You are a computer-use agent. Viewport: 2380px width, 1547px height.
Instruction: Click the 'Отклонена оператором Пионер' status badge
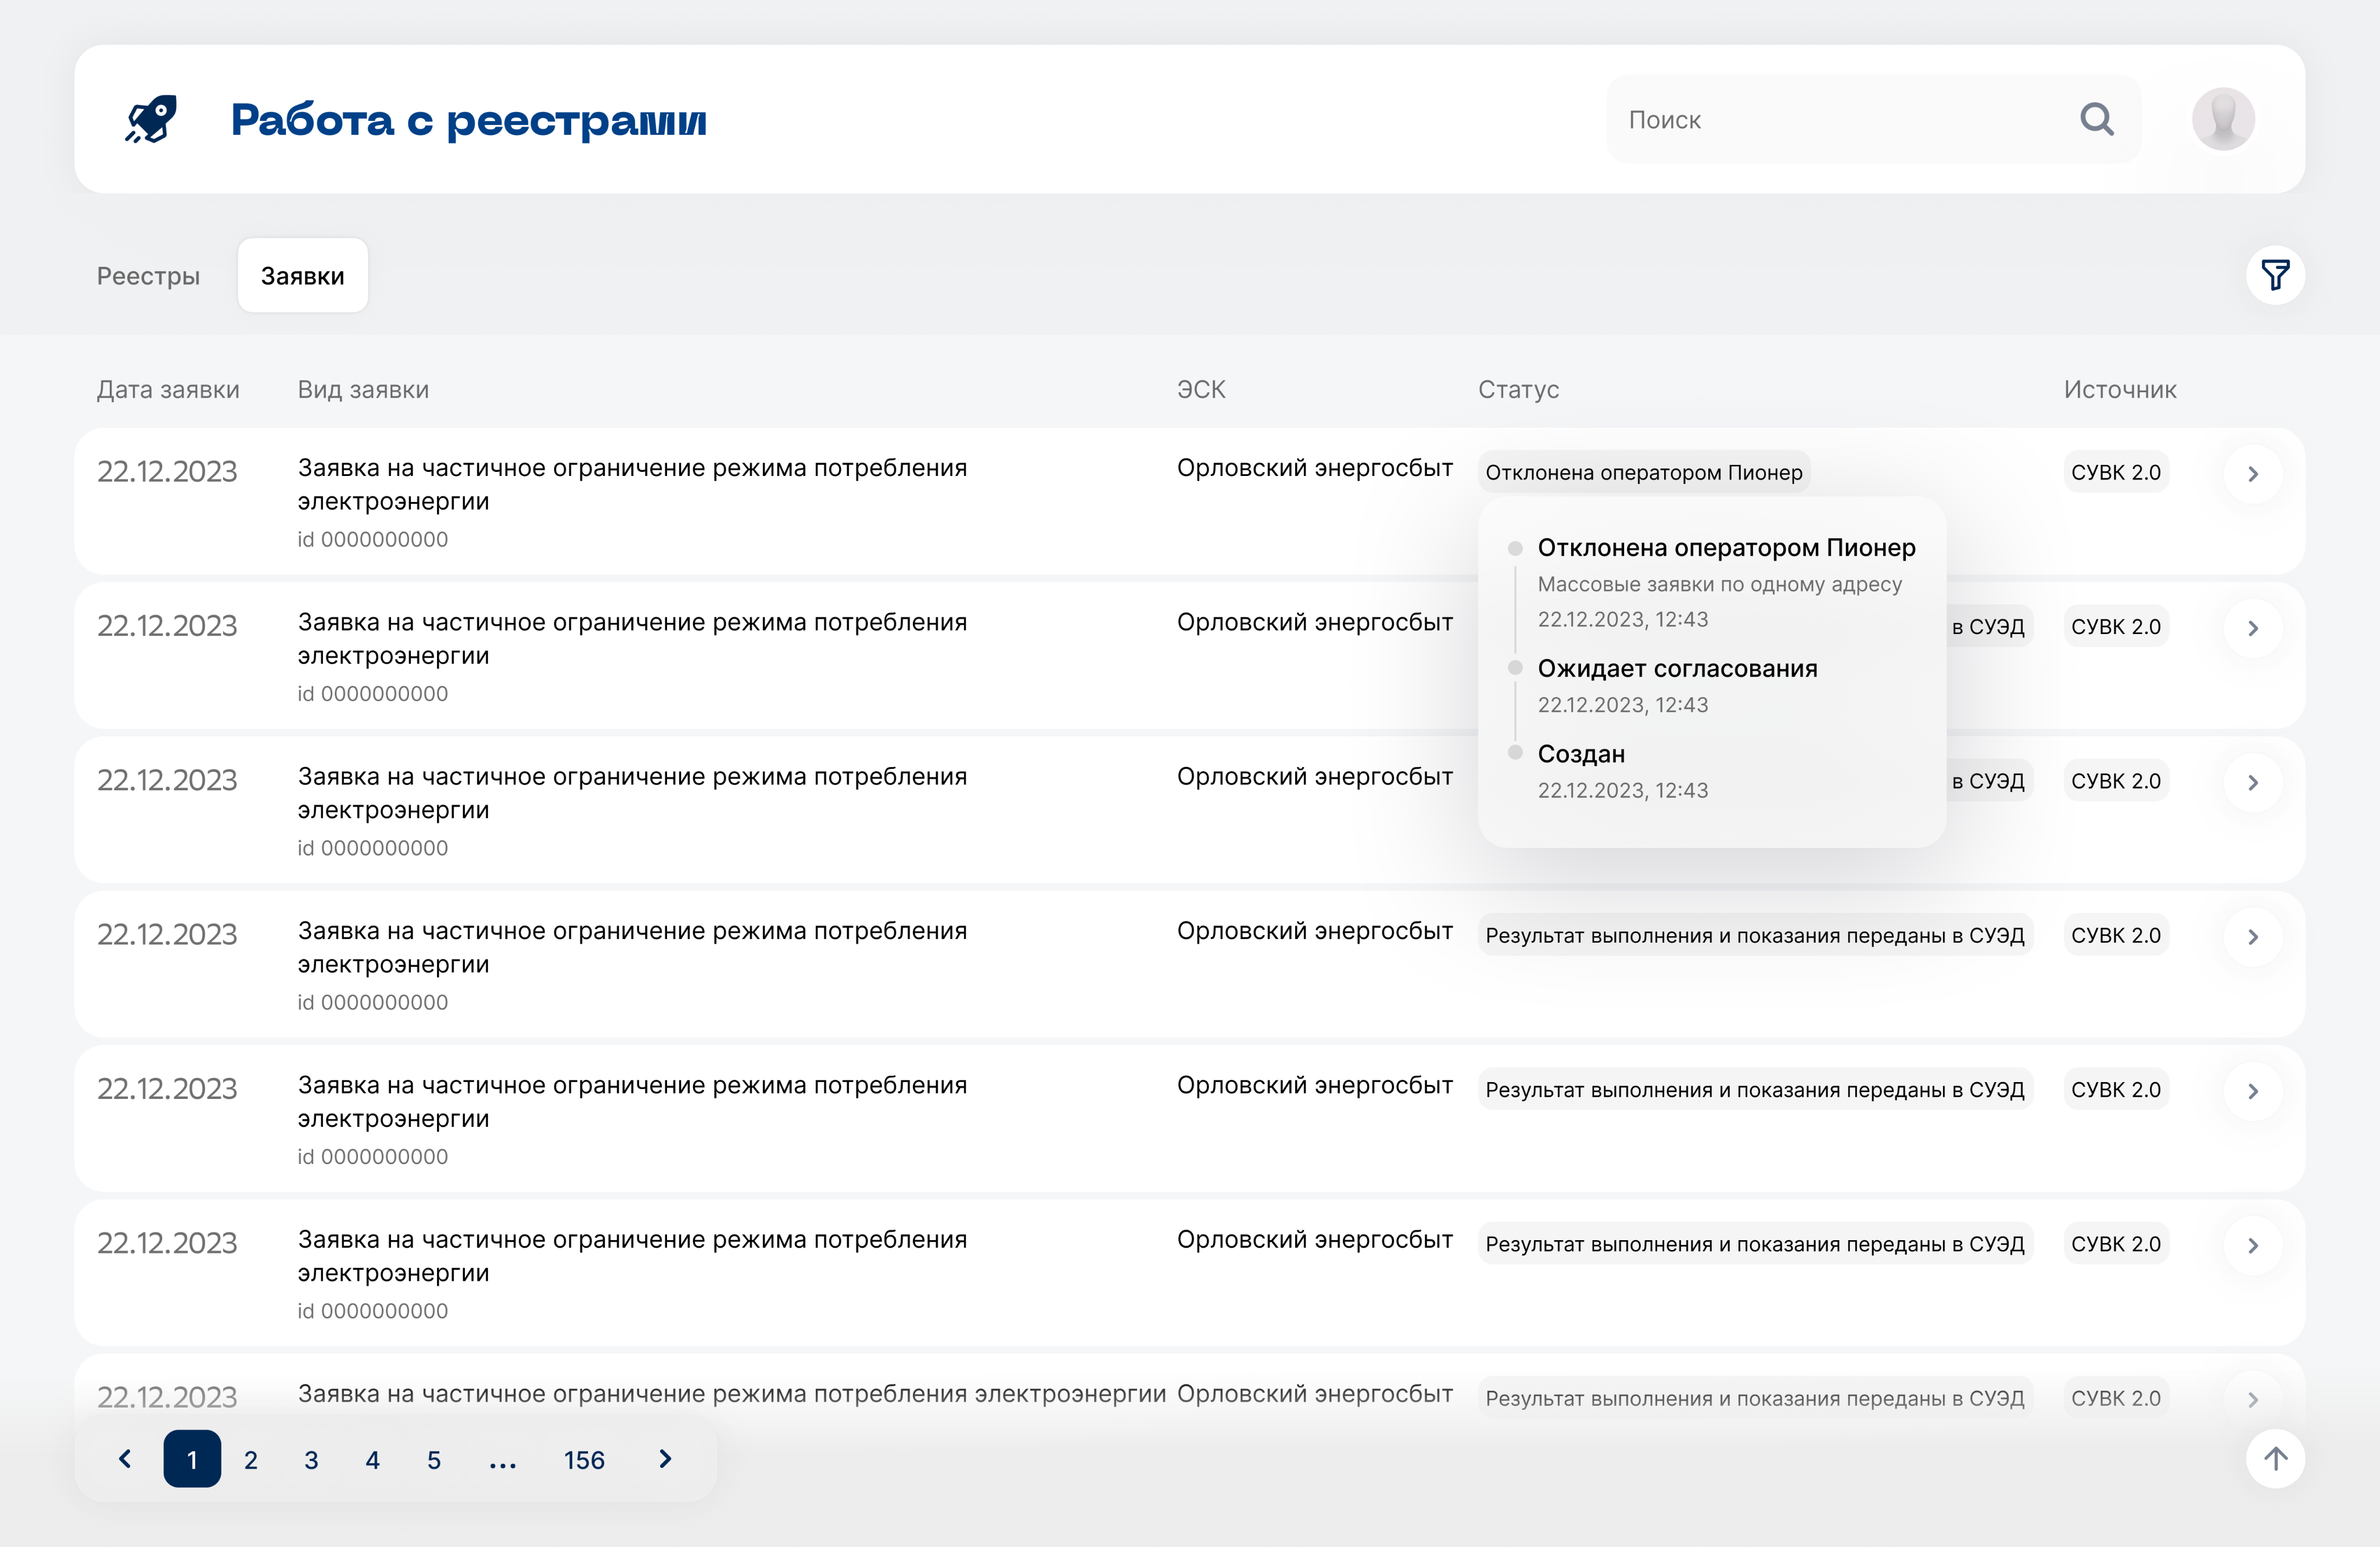(x=1643, y=472)
